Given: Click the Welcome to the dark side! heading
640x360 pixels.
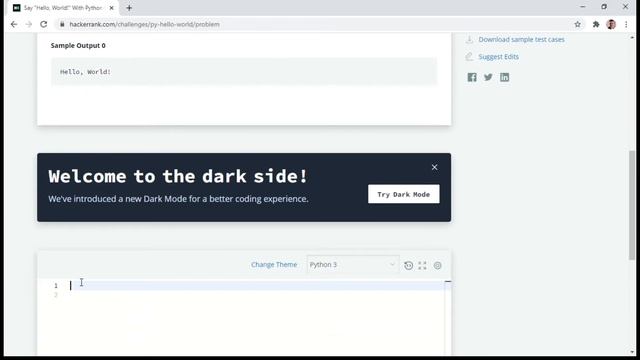Looking at the screenshot, I should tap(178, 176).
